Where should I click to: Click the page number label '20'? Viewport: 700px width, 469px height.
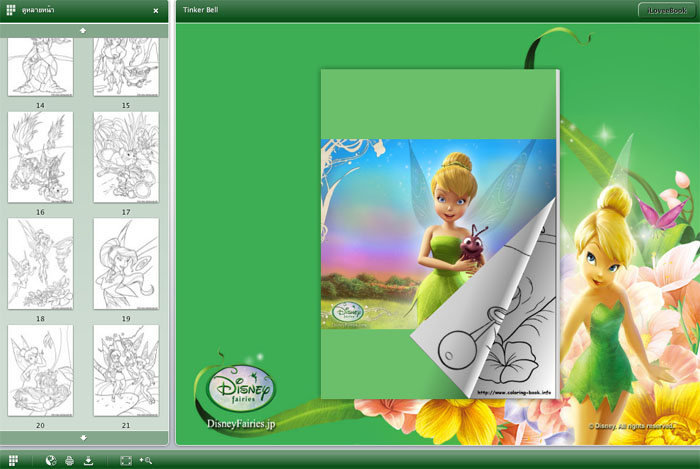coord(40,425)
